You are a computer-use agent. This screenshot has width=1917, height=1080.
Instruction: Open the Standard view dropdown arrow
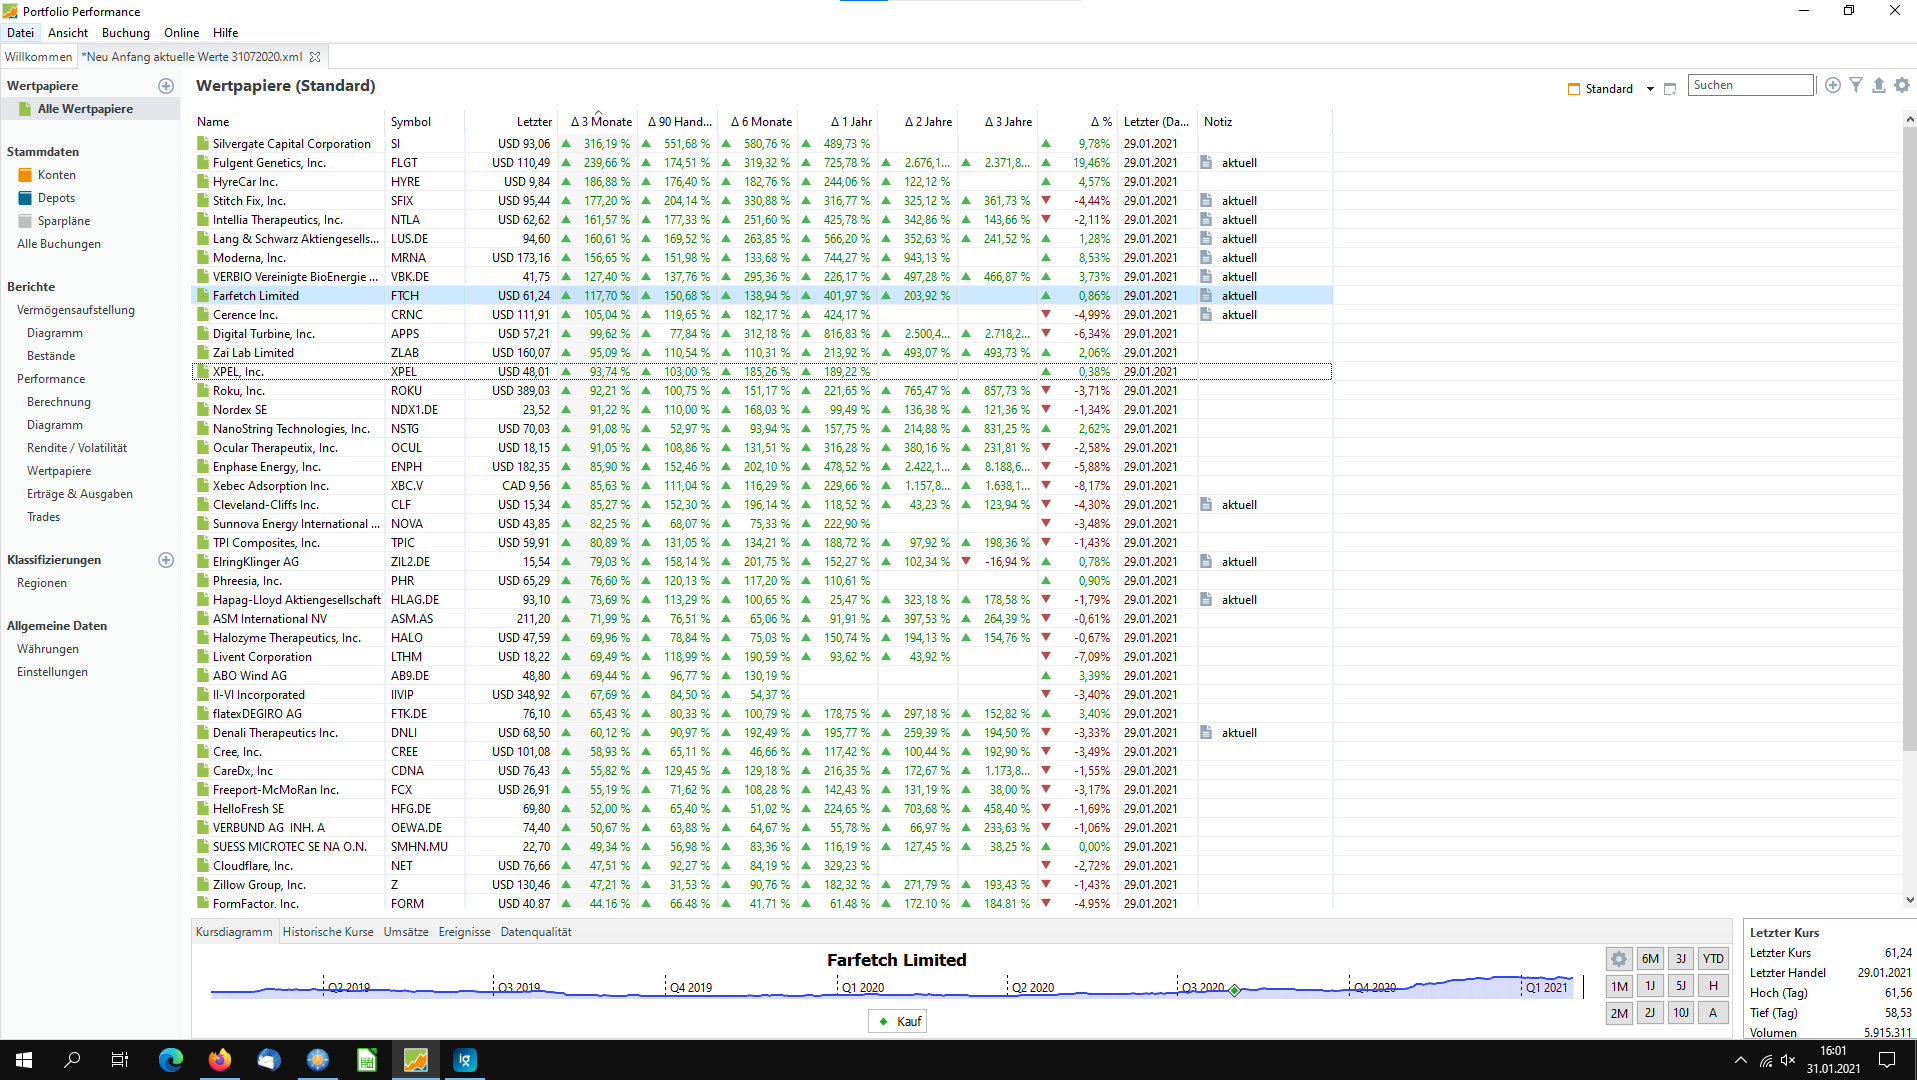[1650, 89]
